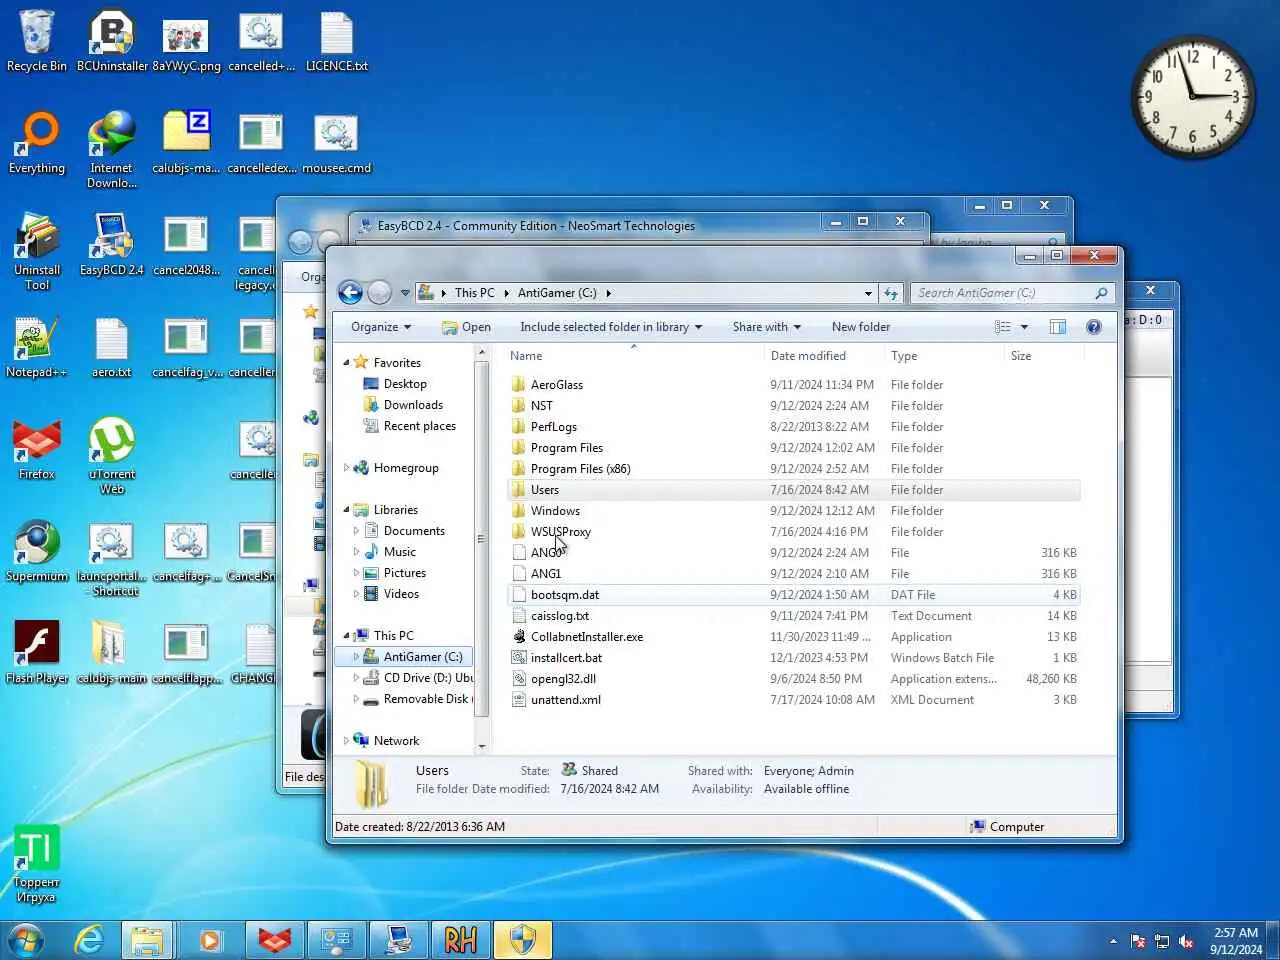
Task: Open Flash Player desktop shortcut
Action: [37, 653]
